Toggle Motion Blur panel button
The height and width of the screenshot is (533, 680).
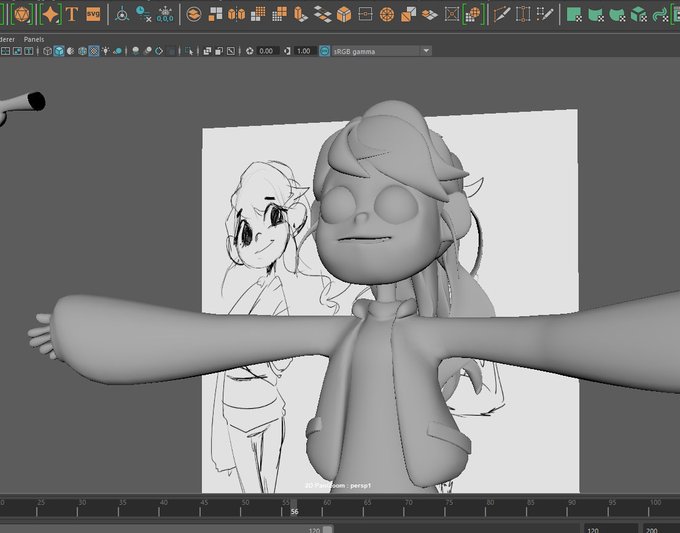tap(147, 51)
